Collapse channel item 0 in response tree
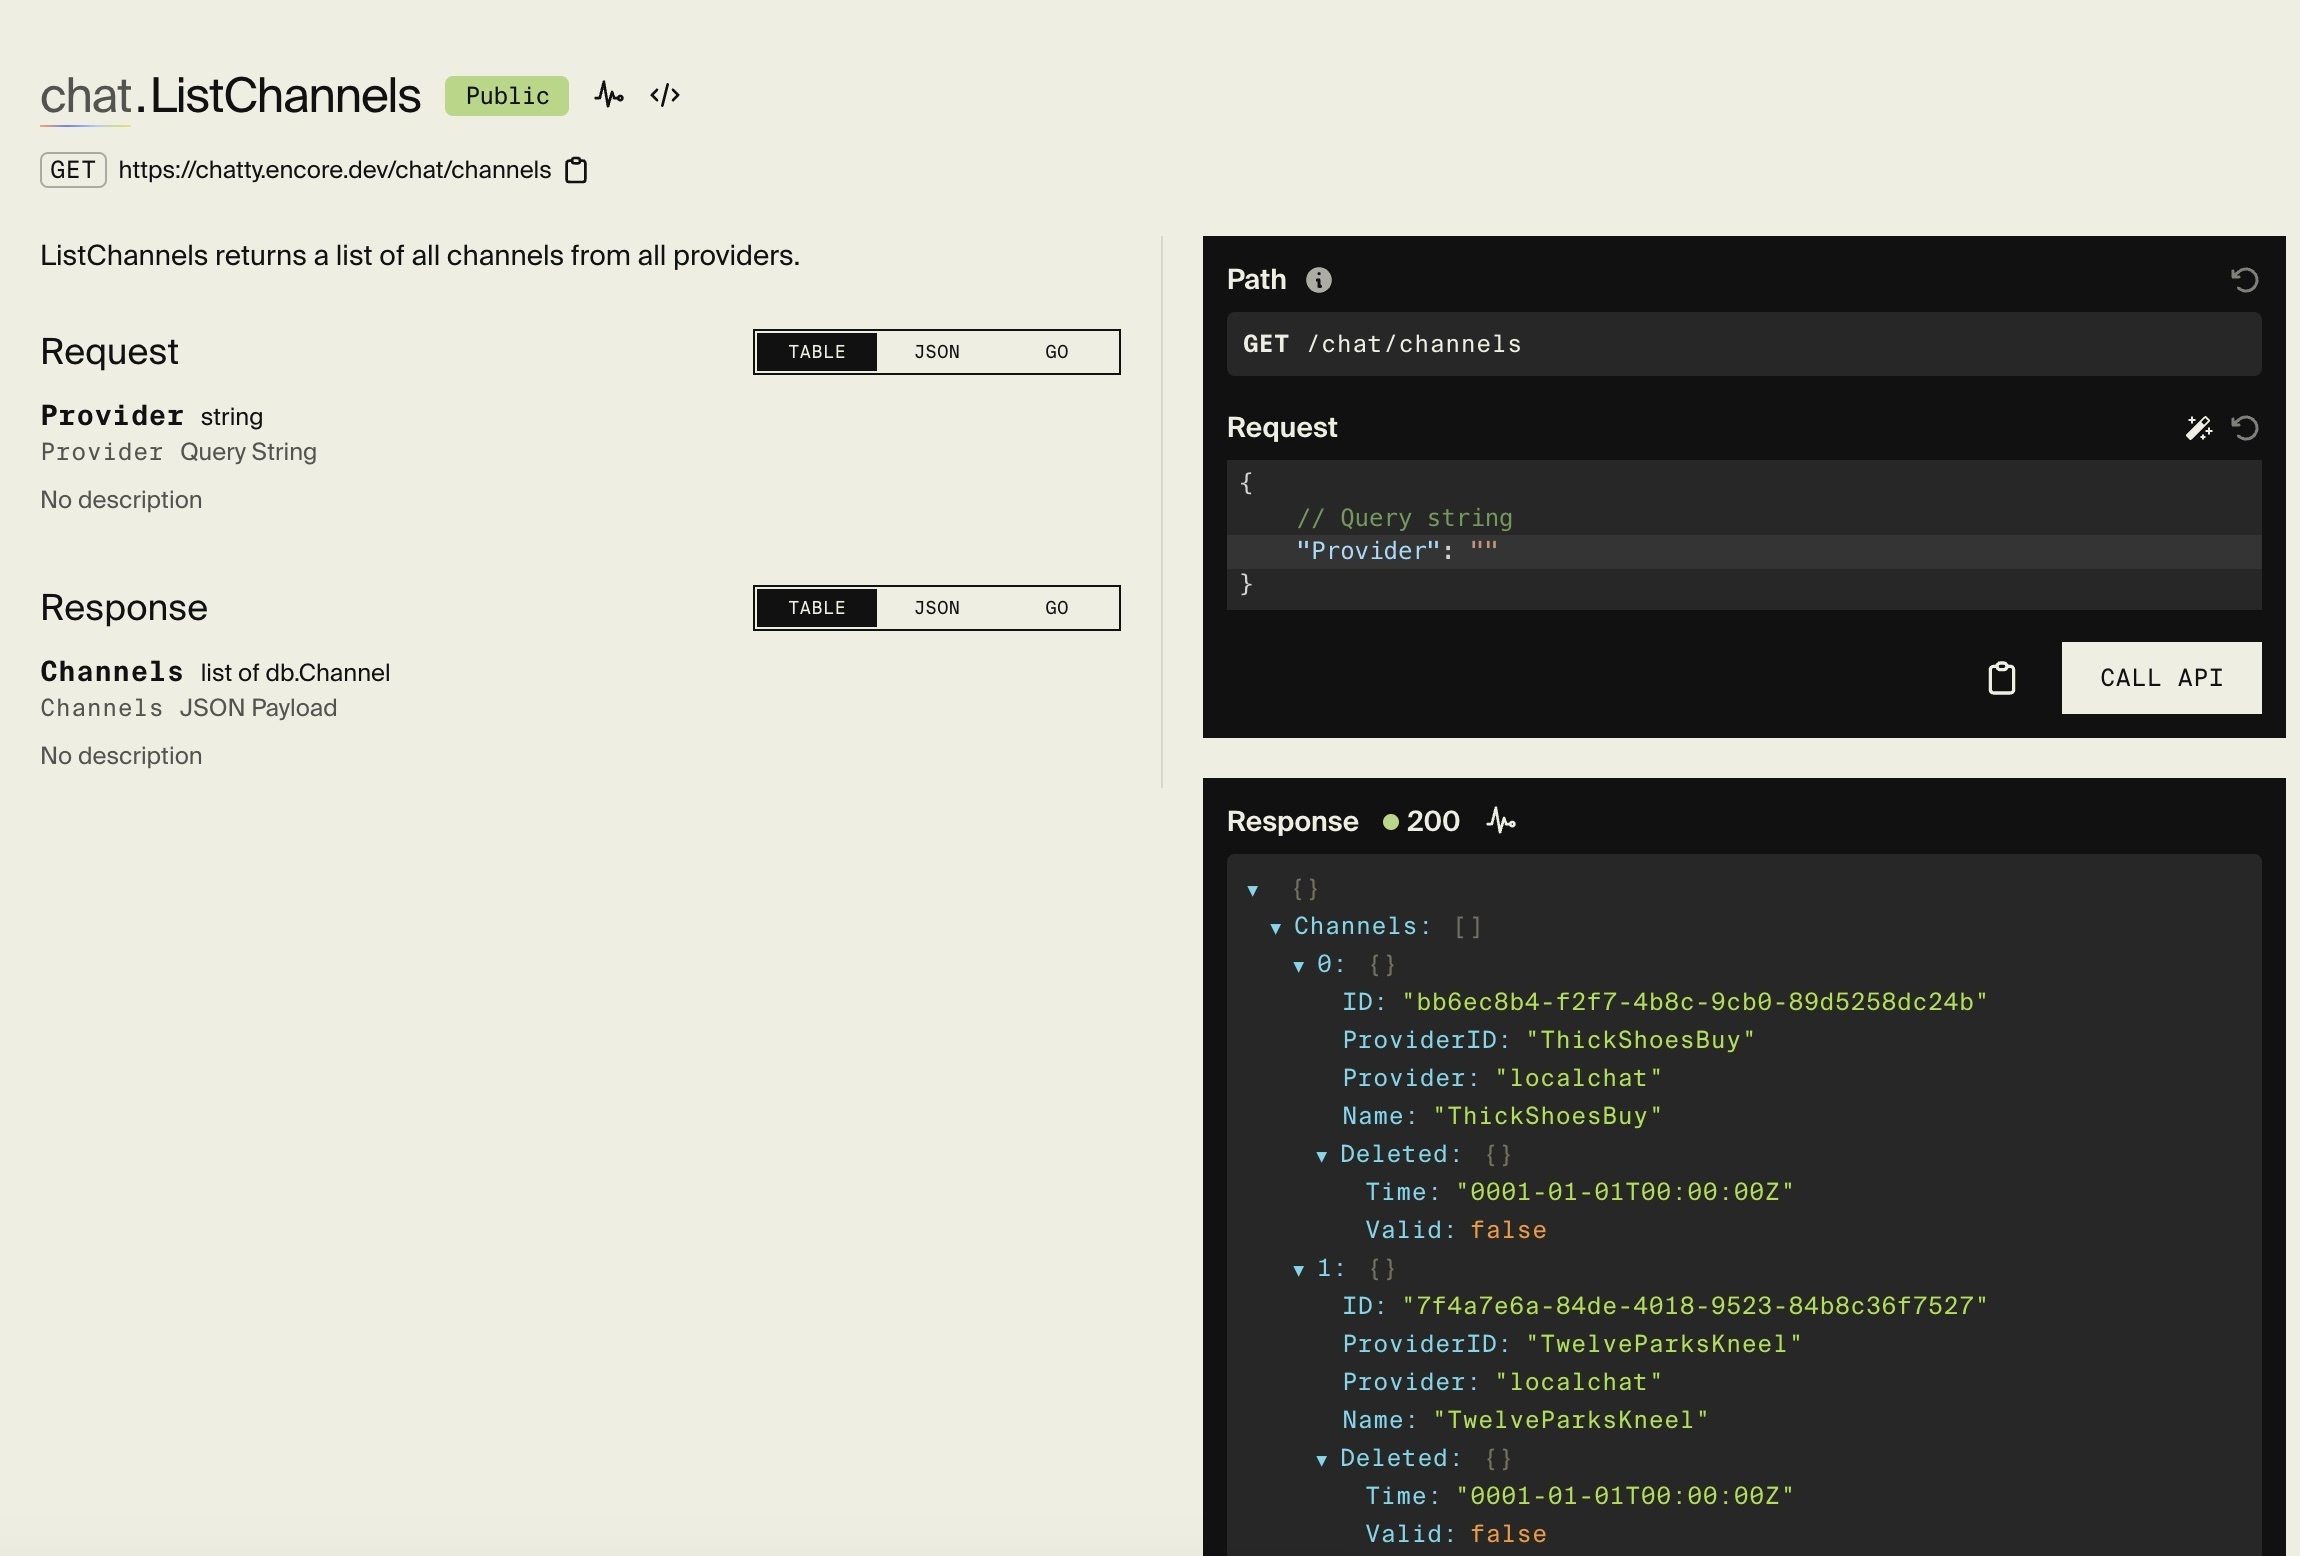 point(1298,966)
